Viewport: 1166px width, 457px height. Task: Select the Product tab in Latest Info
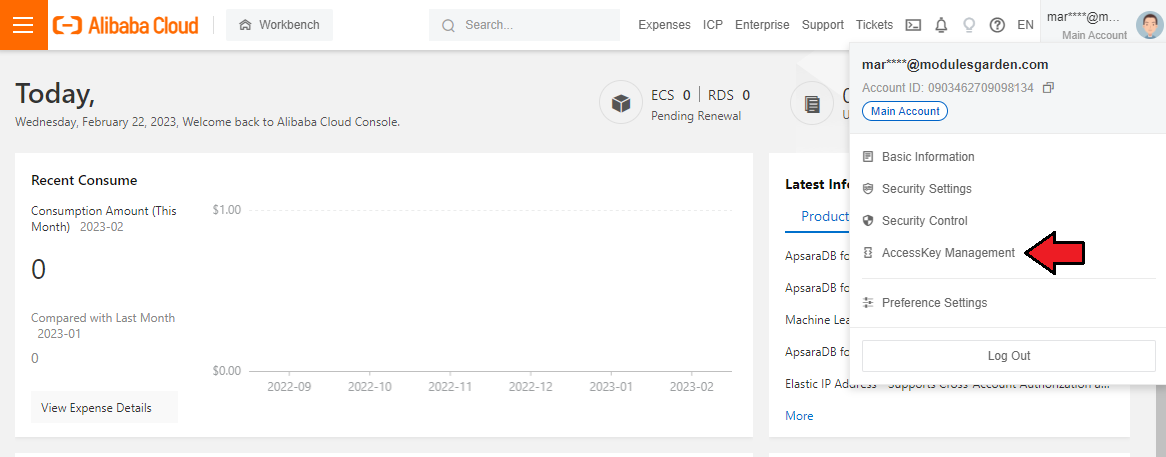tap(825, 216)
